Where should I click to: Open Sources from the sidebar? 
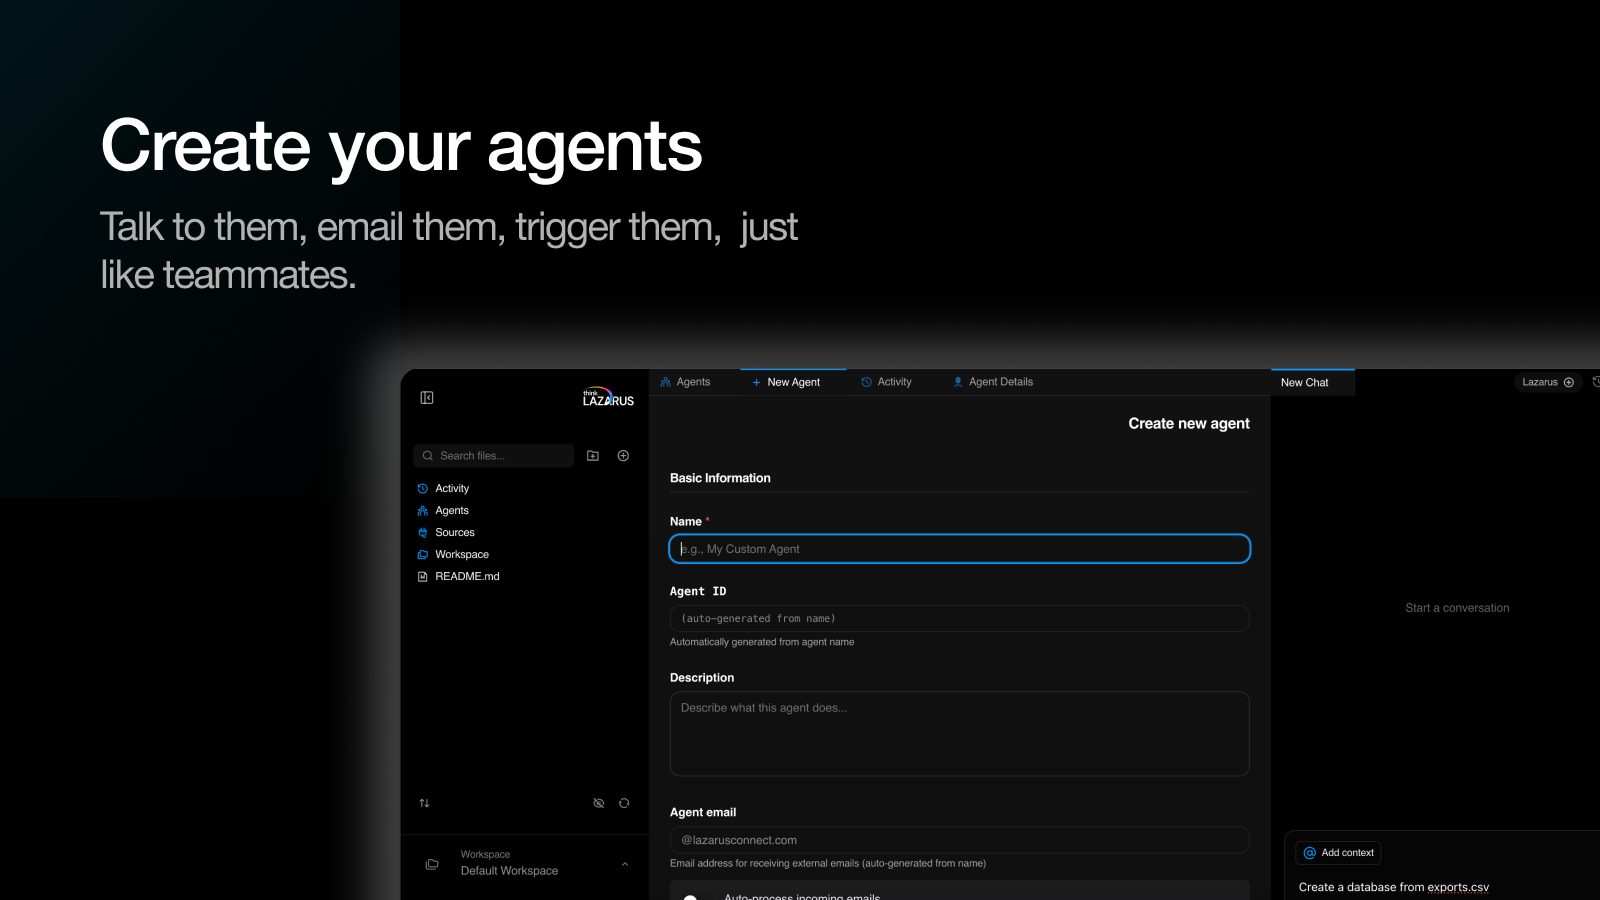(454, 532)
